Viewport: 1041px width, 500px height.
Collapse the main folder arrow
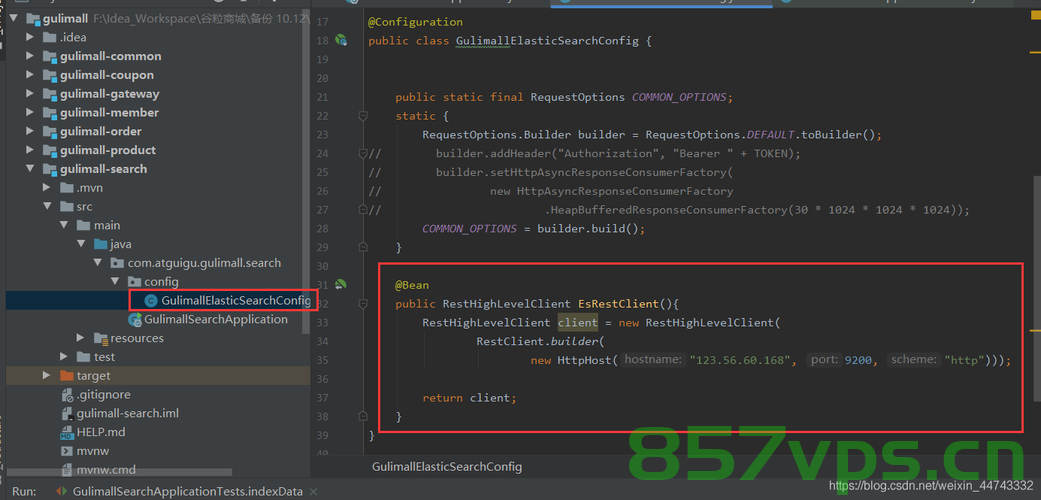[x=64, y=225]
